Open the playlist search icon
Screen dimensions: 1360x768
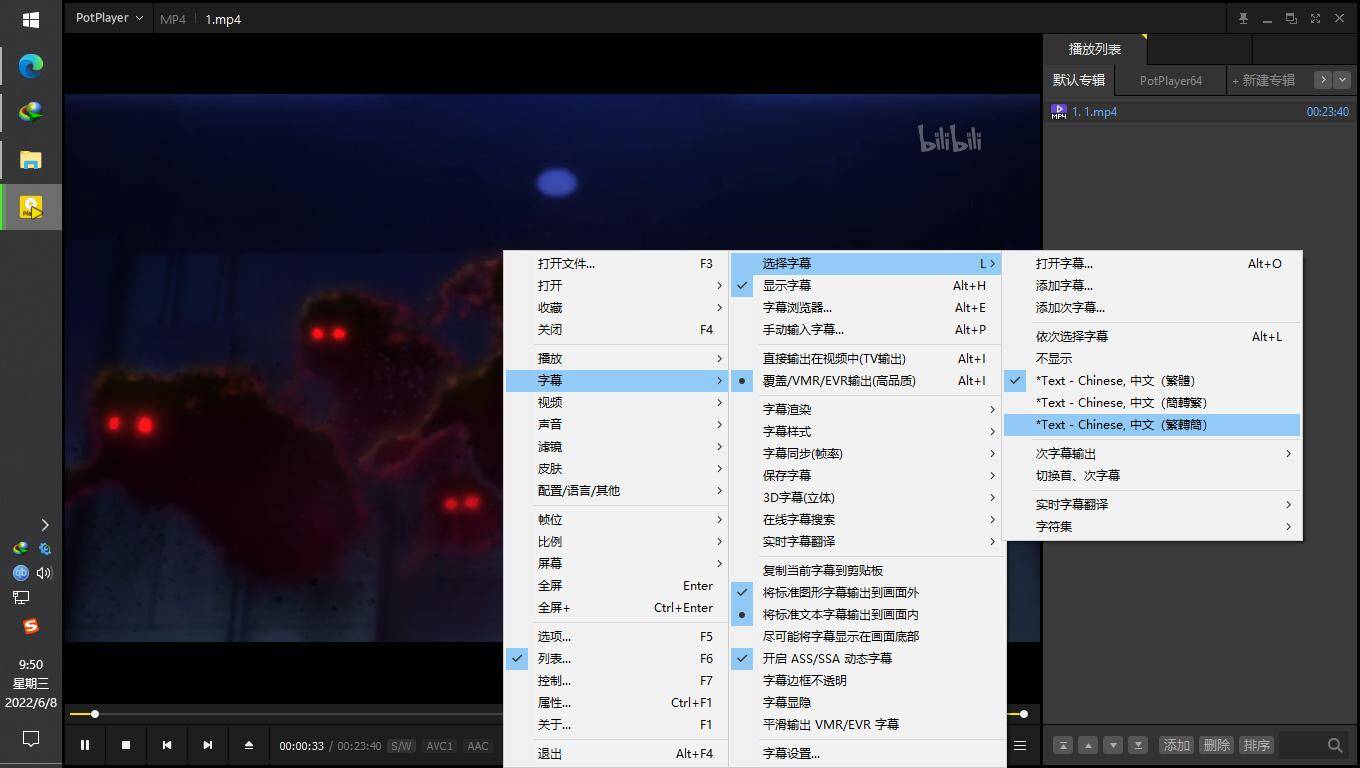(x=1334, y=745)
